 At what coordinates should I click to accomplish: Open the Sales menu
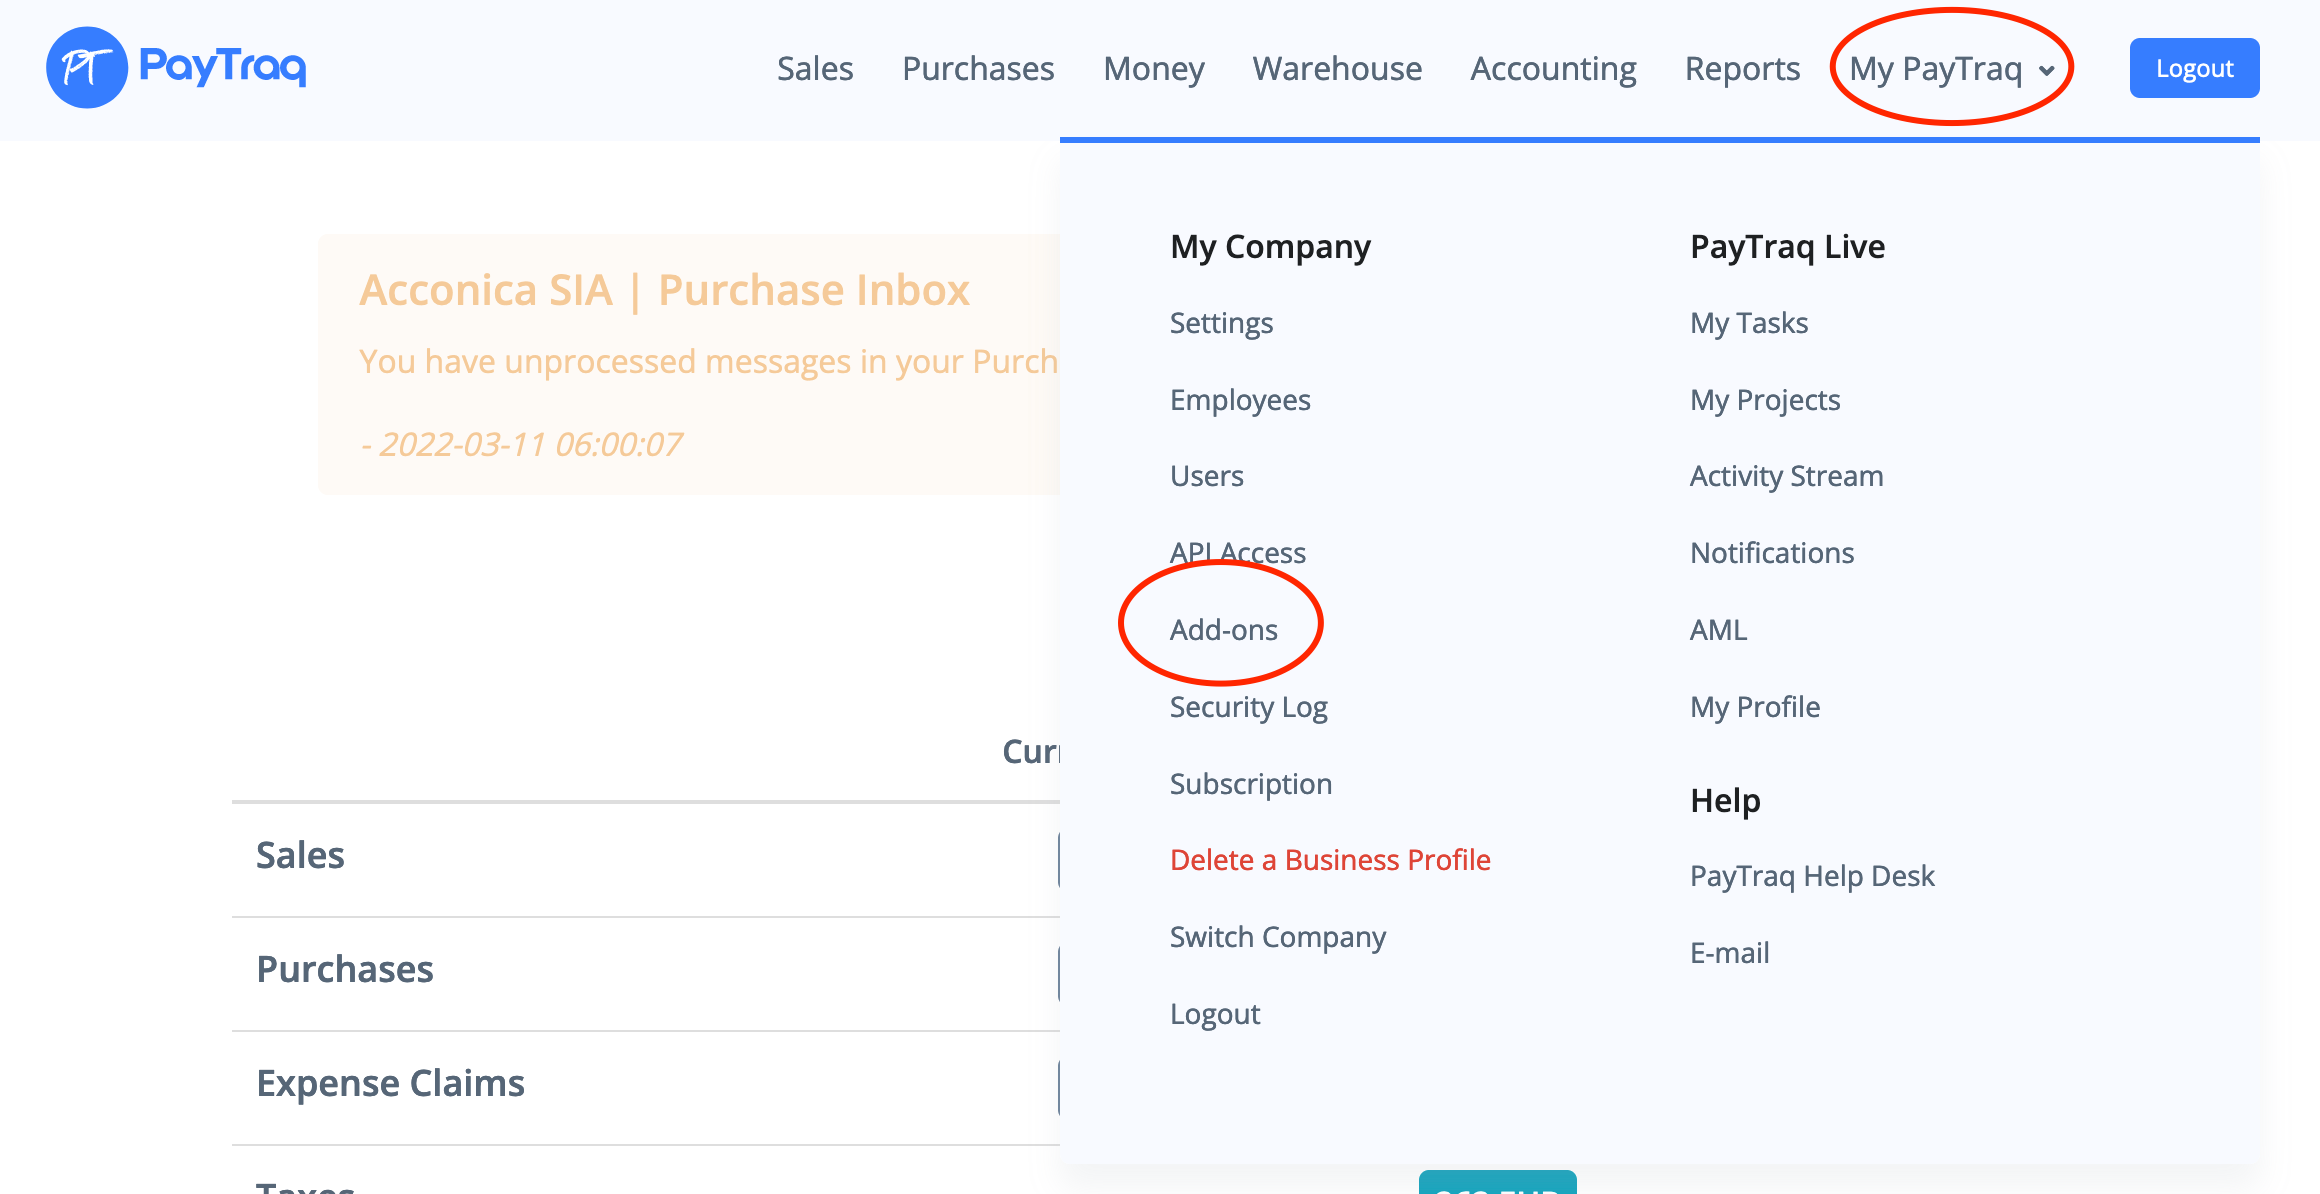click(x=814, y=68)
